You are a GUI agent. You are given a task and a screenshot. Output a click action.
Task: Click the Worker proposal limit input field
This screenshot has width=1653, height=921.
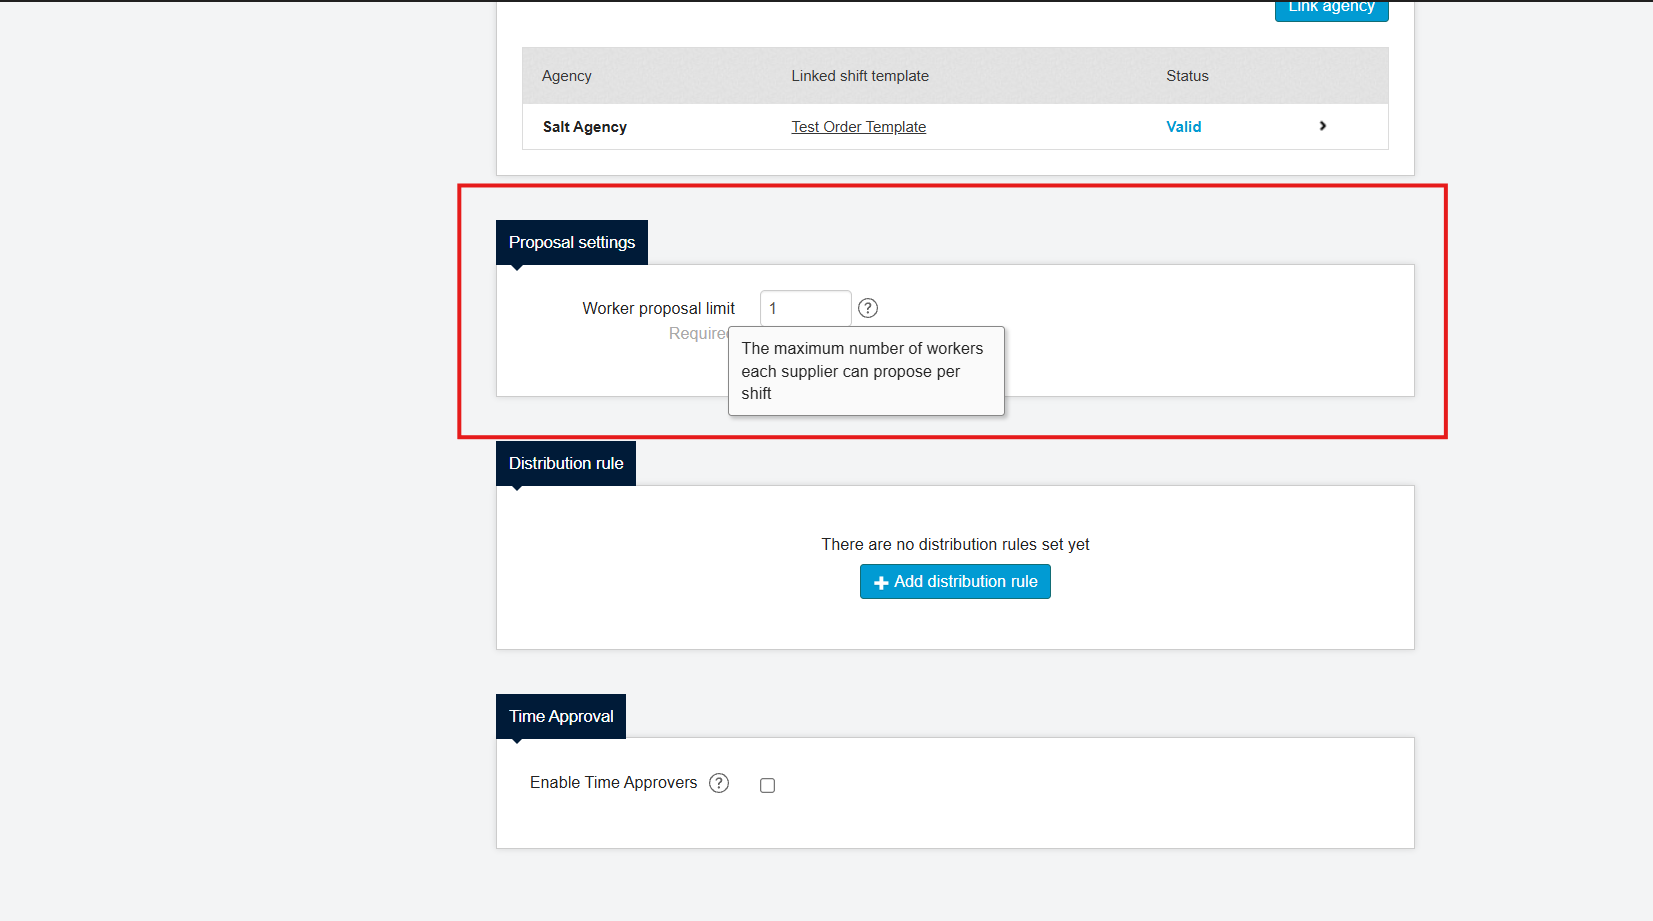805,308
